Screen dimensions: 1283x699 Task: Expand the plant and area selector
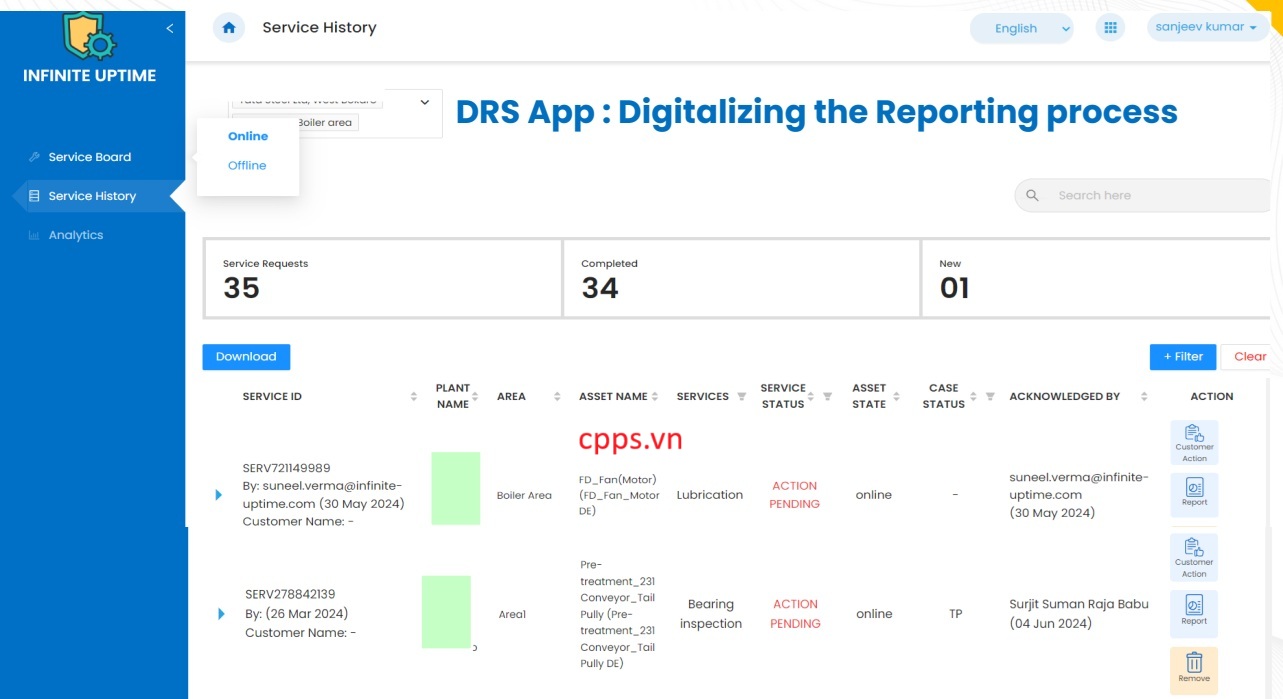tap(424, 102)
